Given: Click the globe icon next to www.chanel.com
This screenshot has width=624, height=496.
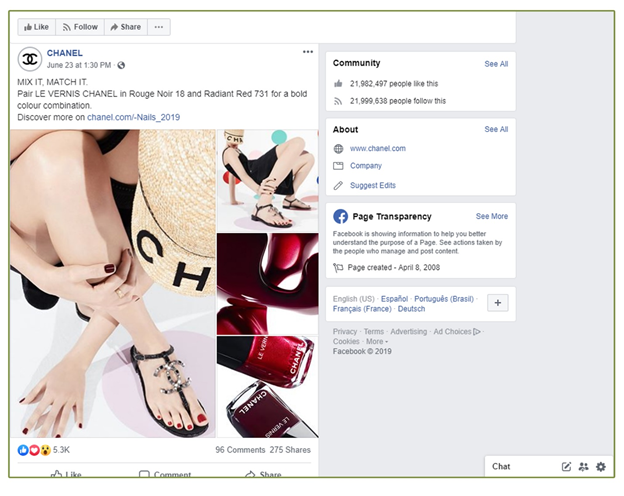Looking at the screenshot, I should point(338,149).
